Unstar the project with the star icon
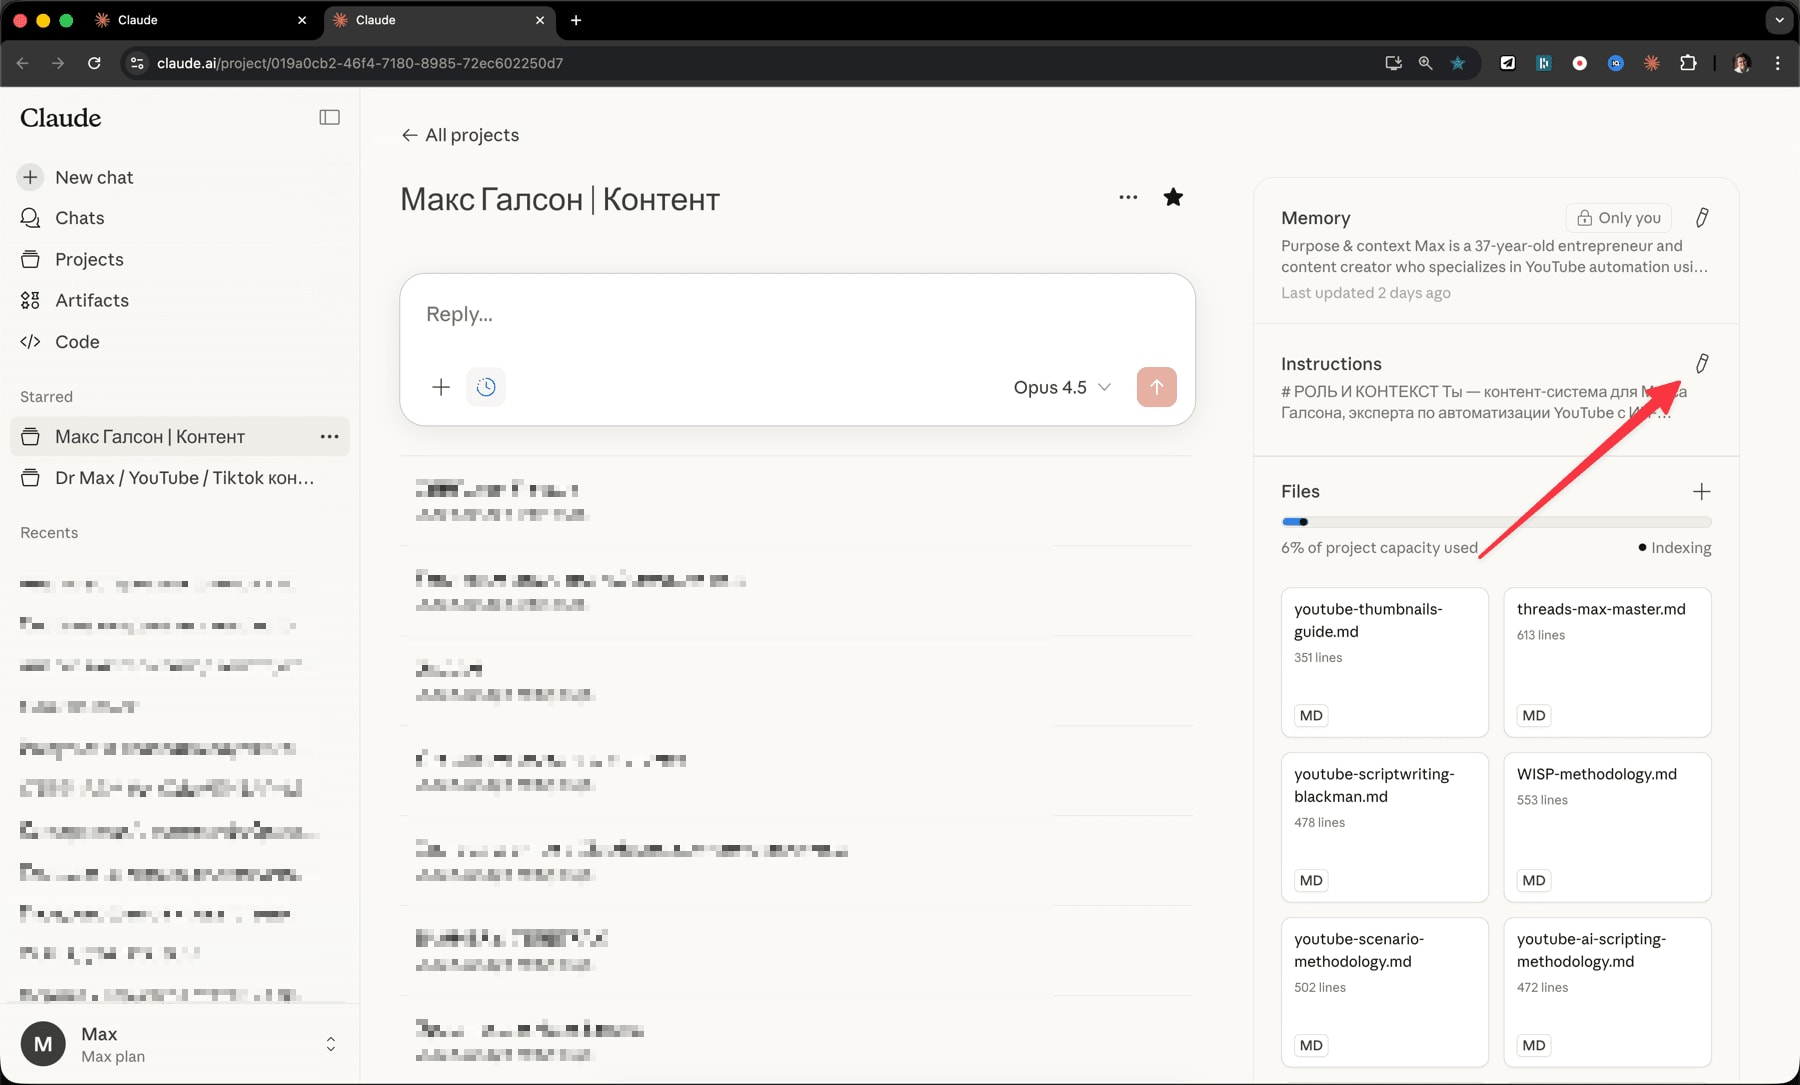This screenshot has width=1800, height=1085. pos(1173,197)
